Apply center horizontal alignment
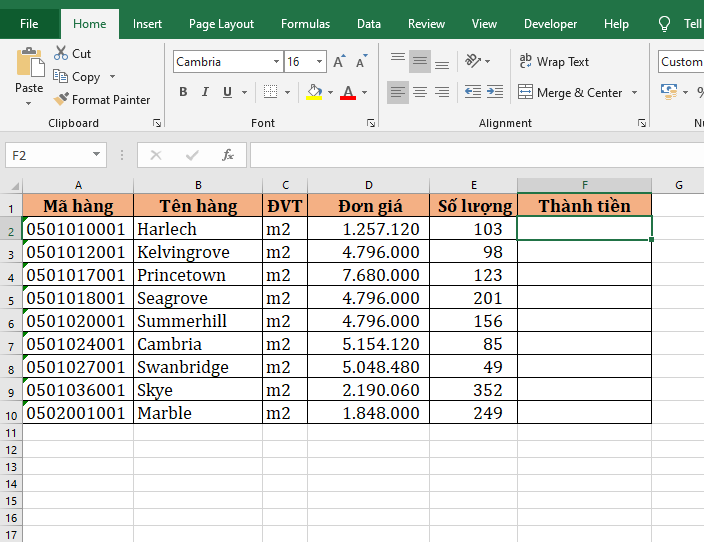This screenshot has width=704, height=542. pos(420,92)
